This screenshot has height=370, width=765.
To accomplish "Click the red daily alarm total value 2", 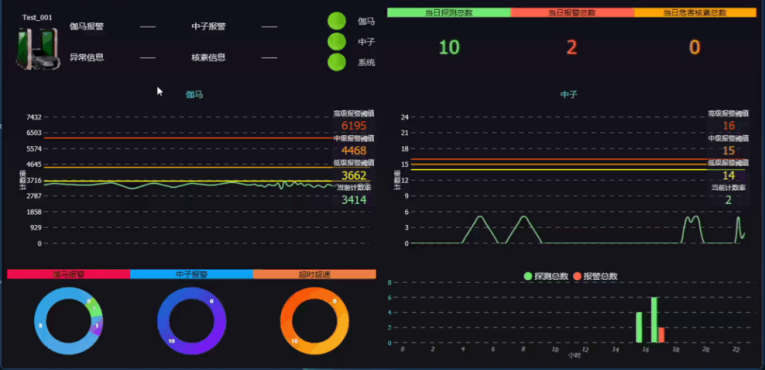I will point(572,47).
